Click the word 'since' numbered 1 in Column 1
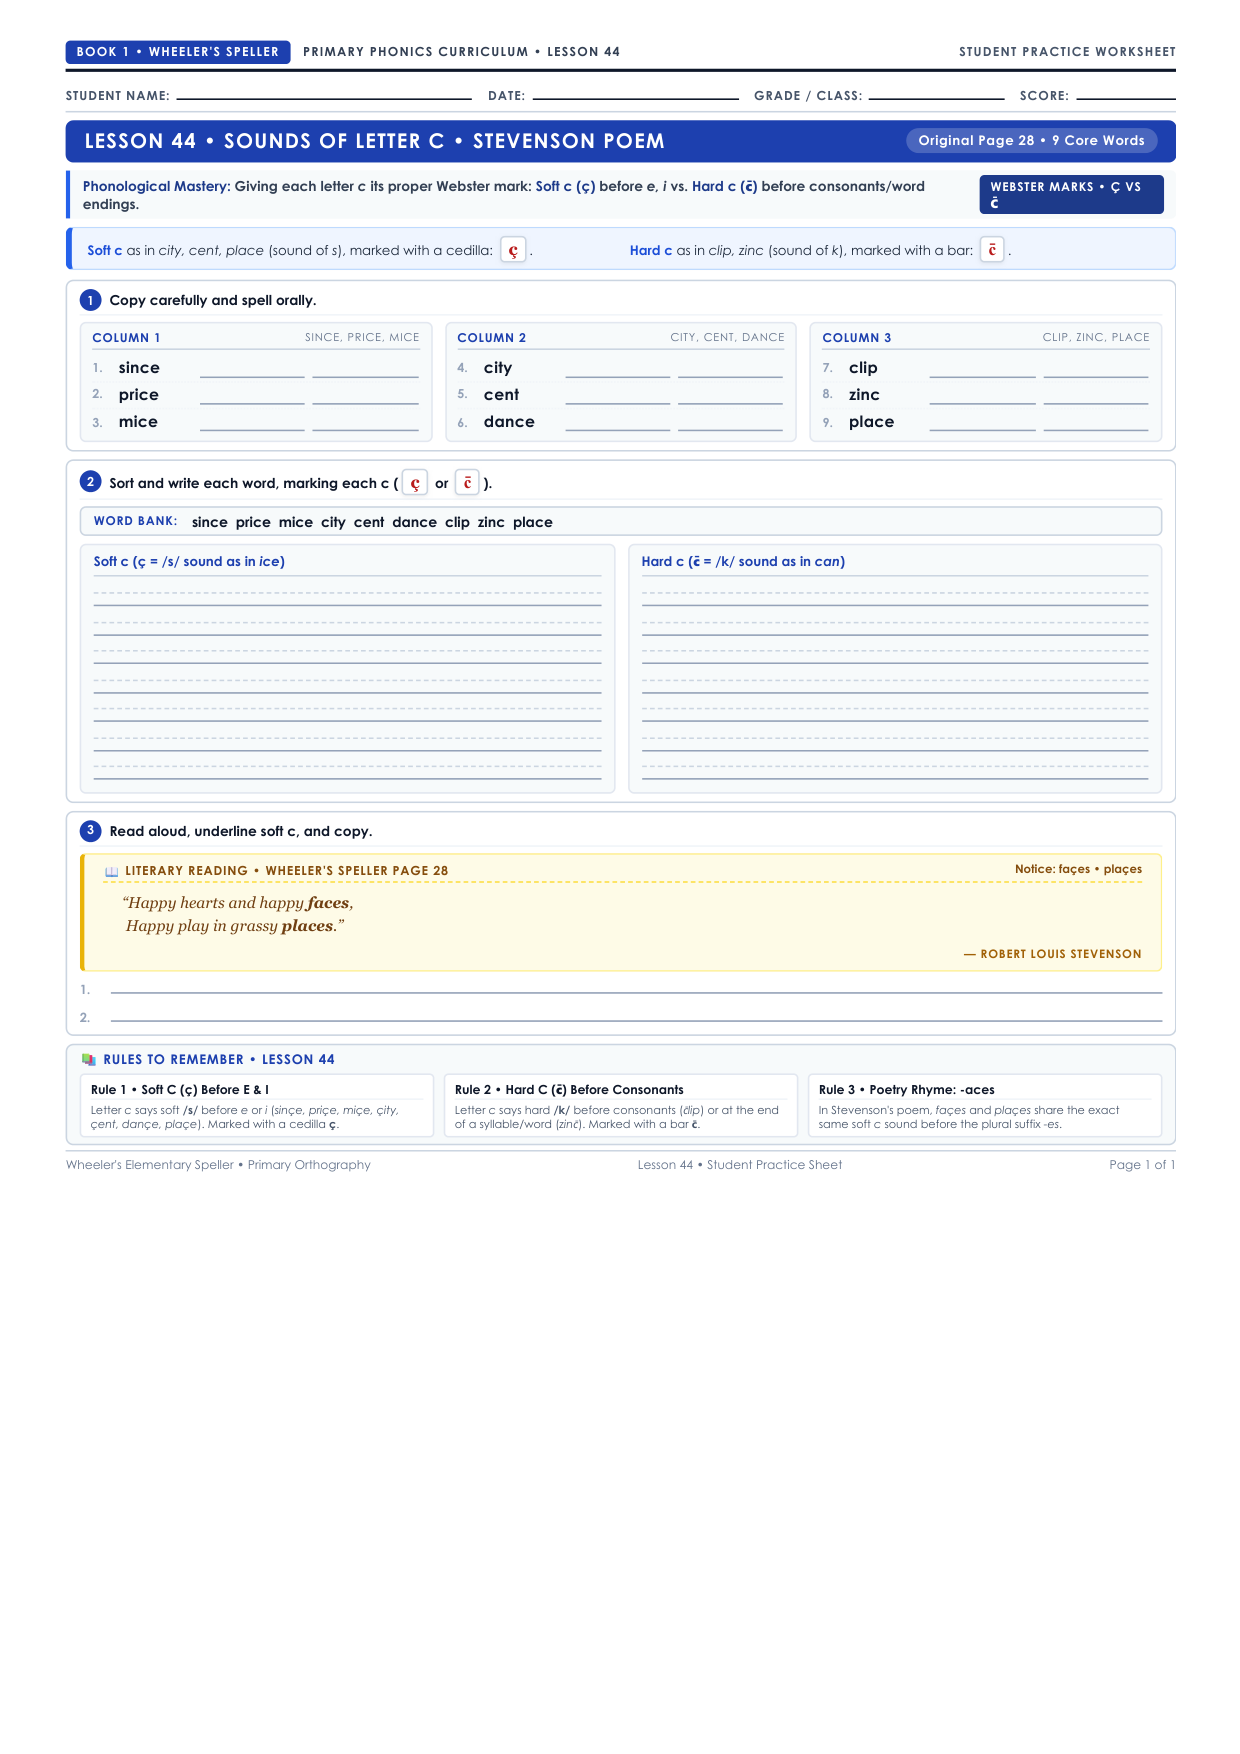Screen dimensions: 1240x1754 (139, 368)
